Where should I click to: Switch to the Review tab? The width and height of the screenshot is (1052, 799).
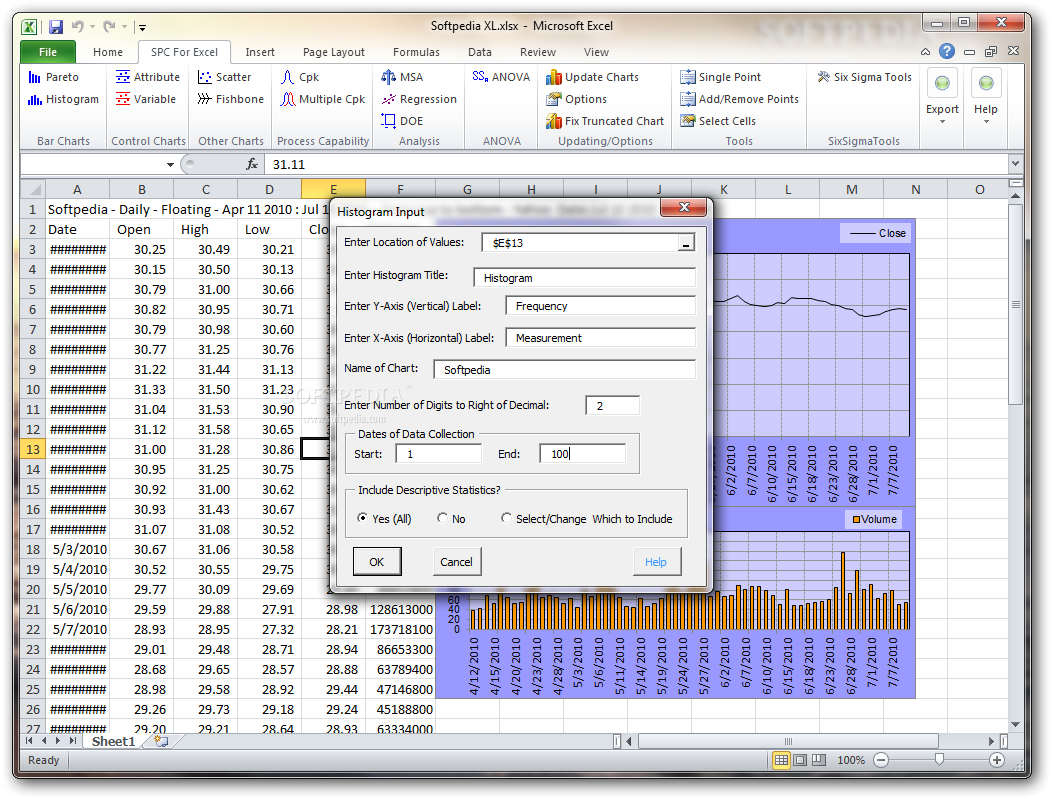coord(537,52)
